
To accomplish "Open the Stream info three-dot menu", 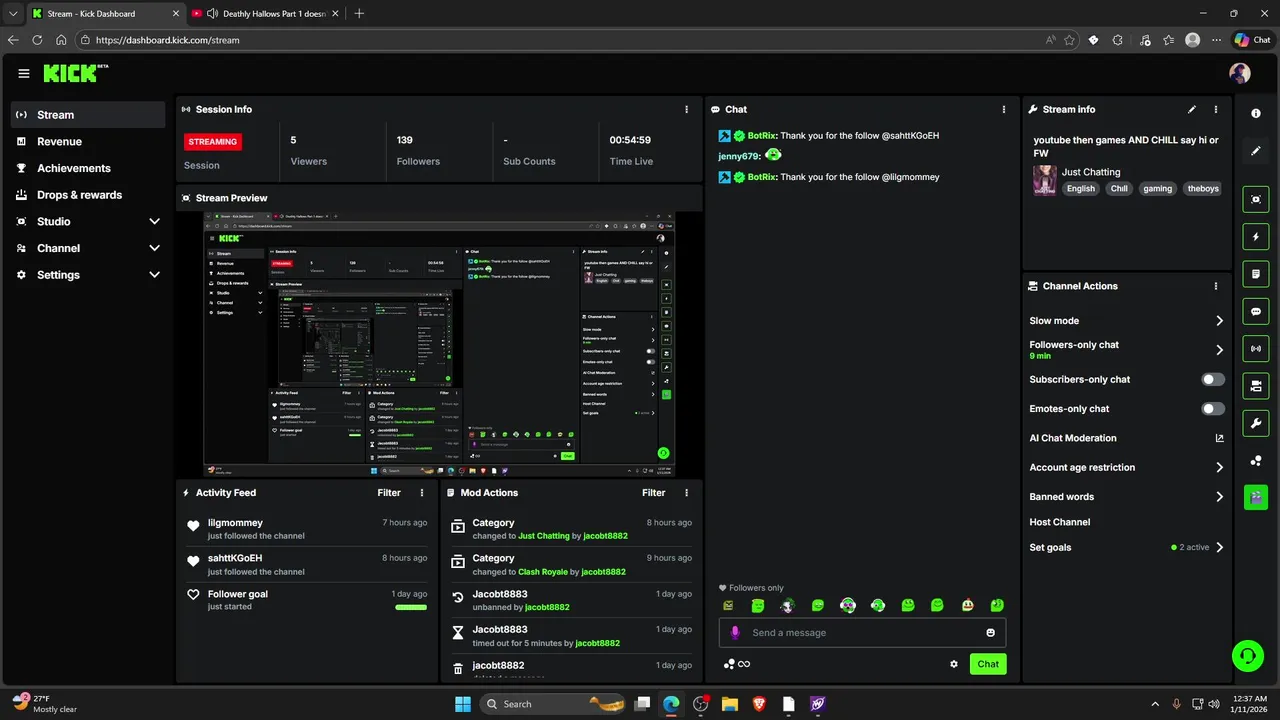I will coord(1216,109).
